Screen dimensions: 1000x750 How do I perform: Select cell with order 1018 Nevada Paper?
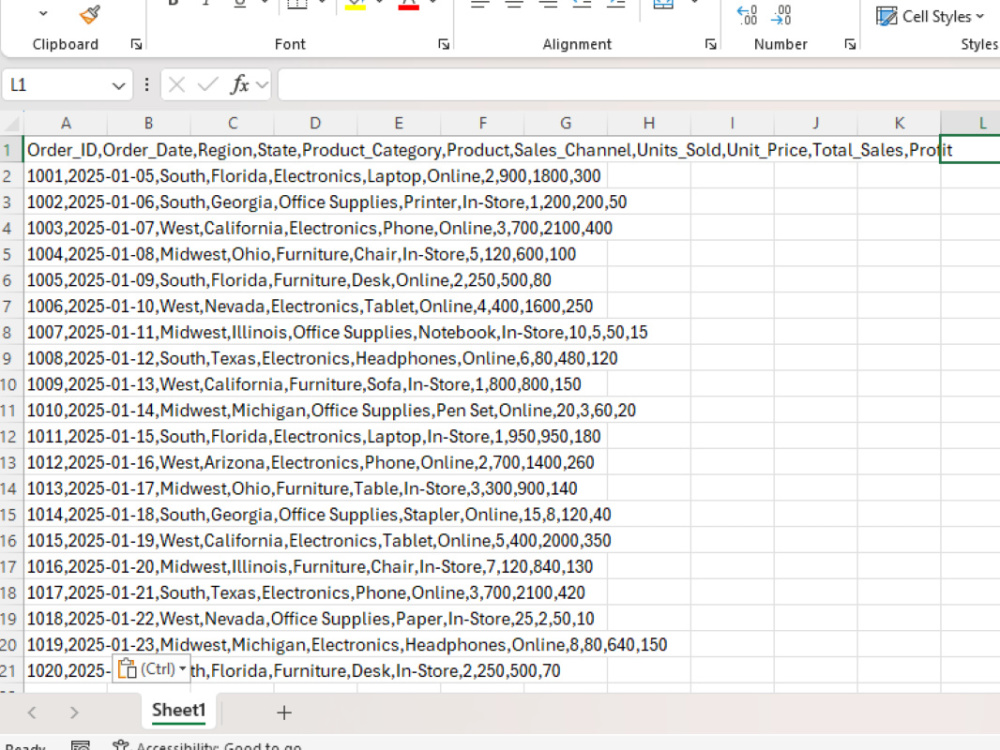(x=65, y=619)
